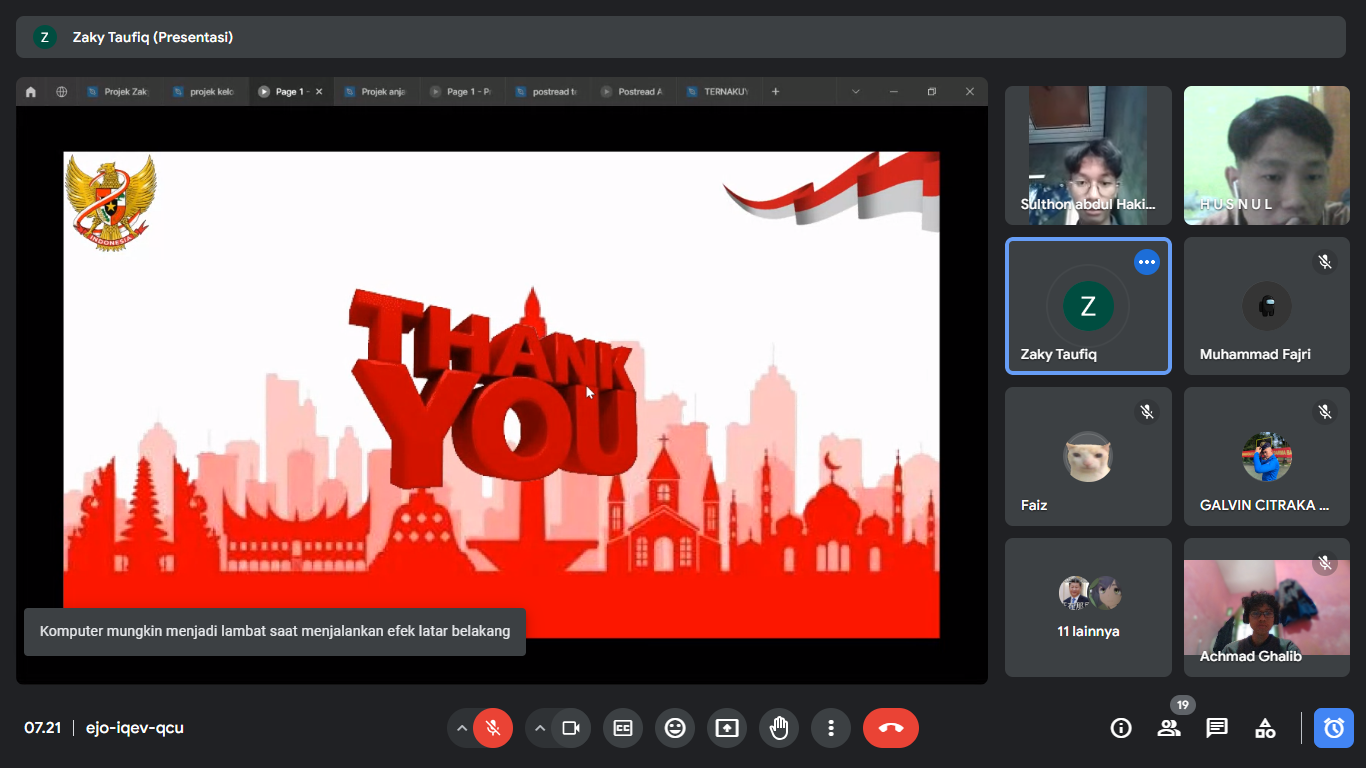
Task: Toggle the camera on or off
Action: [571, 728]
